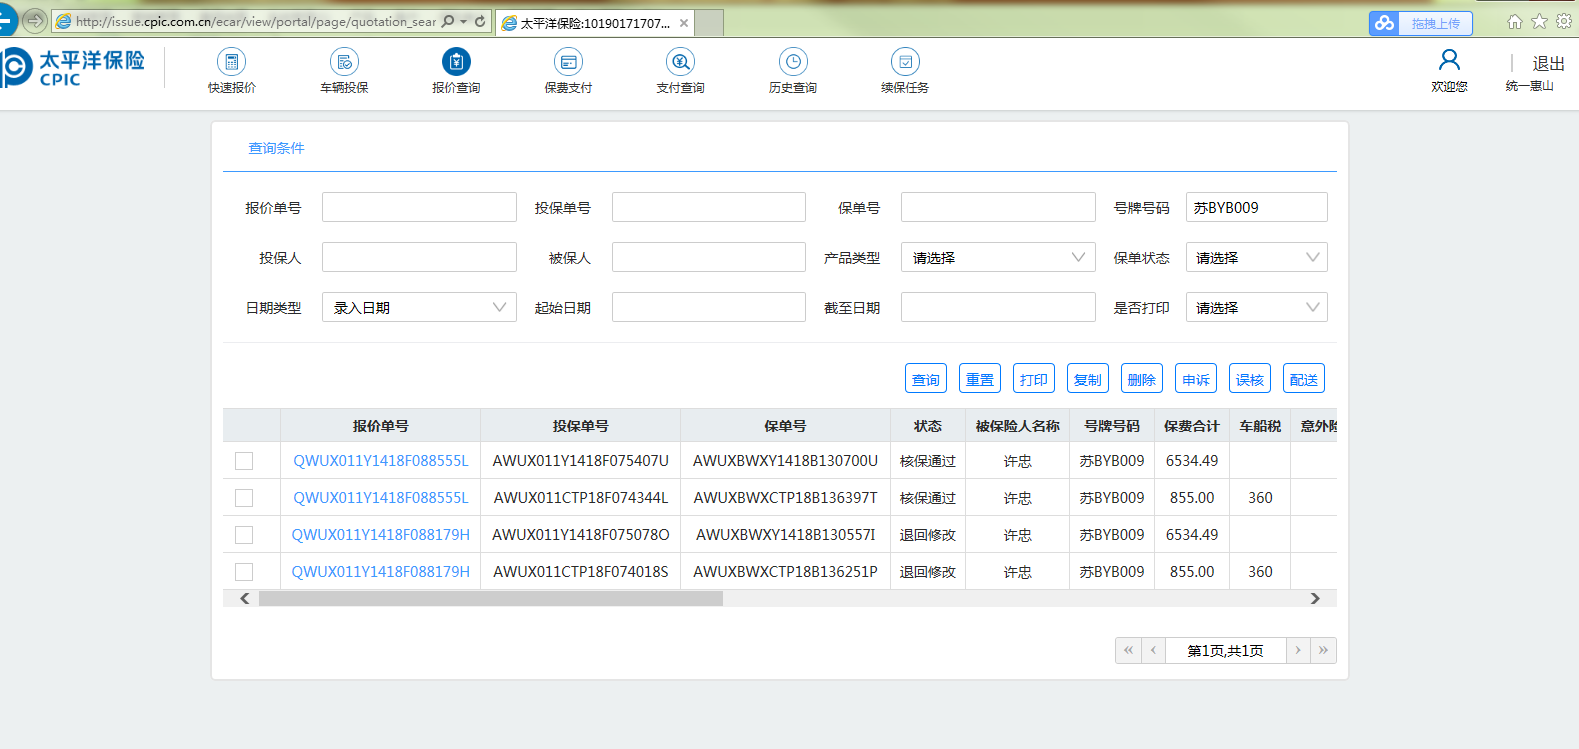Click the 续保任务 renewal task icon
Image resolution: width=1579 pixels, height=749 pixels.
[x=904, y=63]
